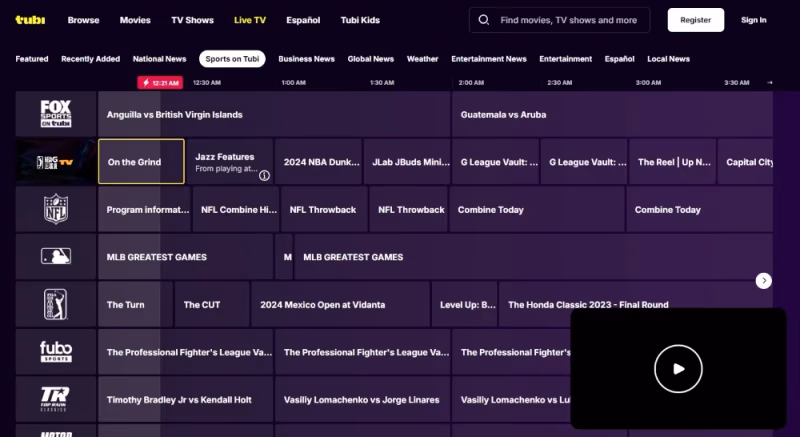Select the 2024 NBA Dunk program
The height and width of the screenshot is (437, 800).
(318, 162)
